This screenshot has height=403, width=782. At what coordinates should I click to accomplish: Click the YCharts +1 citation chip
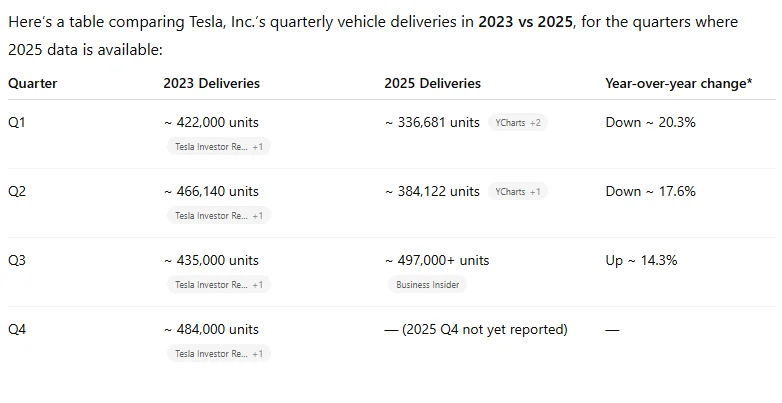517,191
